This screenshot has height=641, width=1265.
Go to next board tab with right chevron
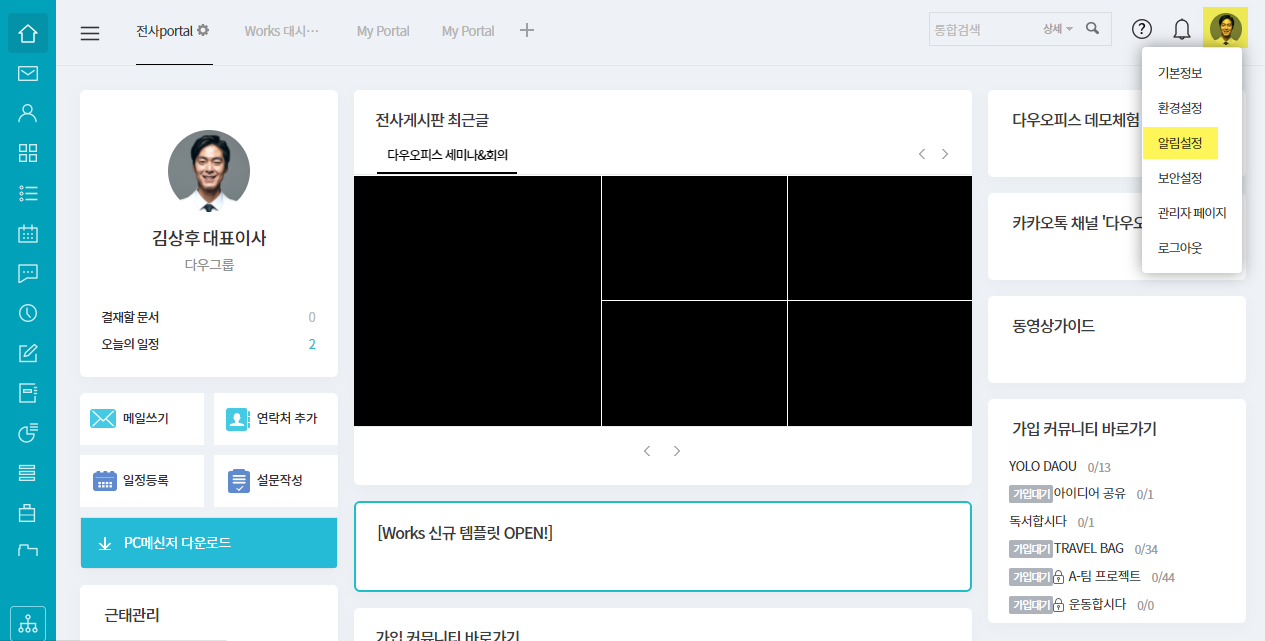[945, 154]
